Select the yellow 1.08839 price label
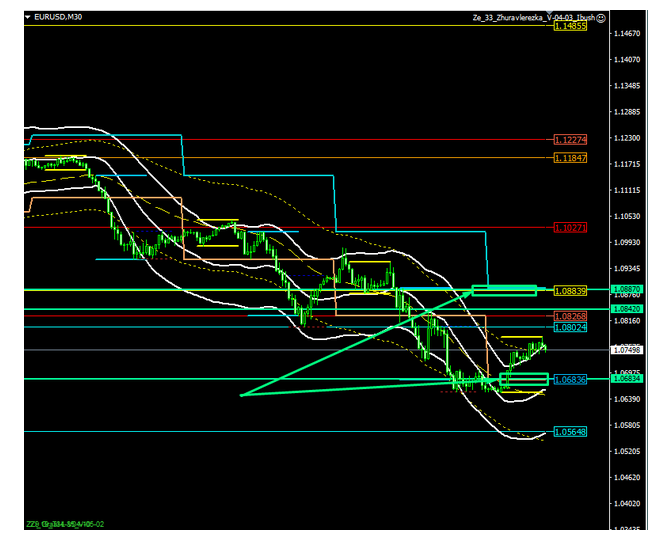This screenshot has width=661, height=542. coord(569,291)
